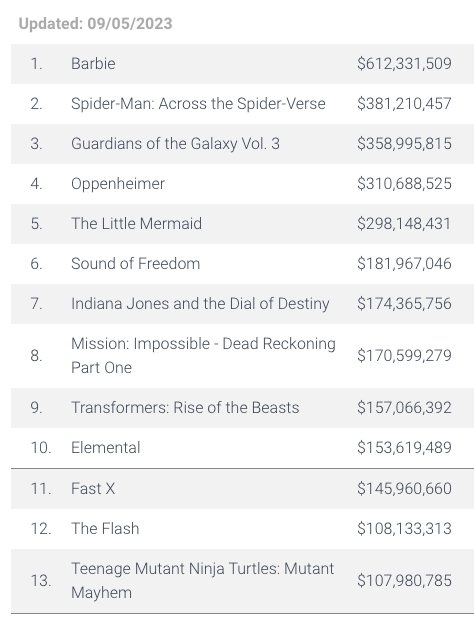The width and height of the screenshot is (474, 633).
Task: Click Fast X gross $145,960,660
Action: (404, 488)
